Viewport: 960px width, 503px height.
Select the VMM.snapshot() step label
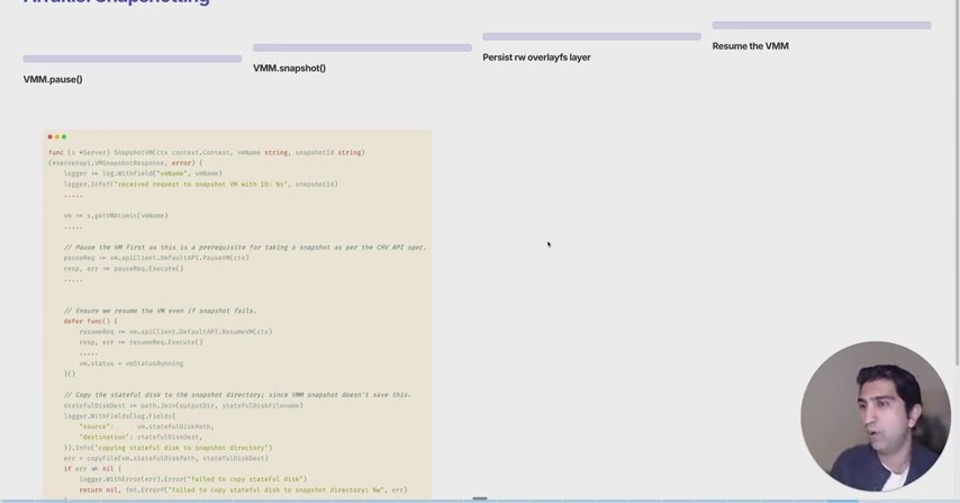coord(290,68)
